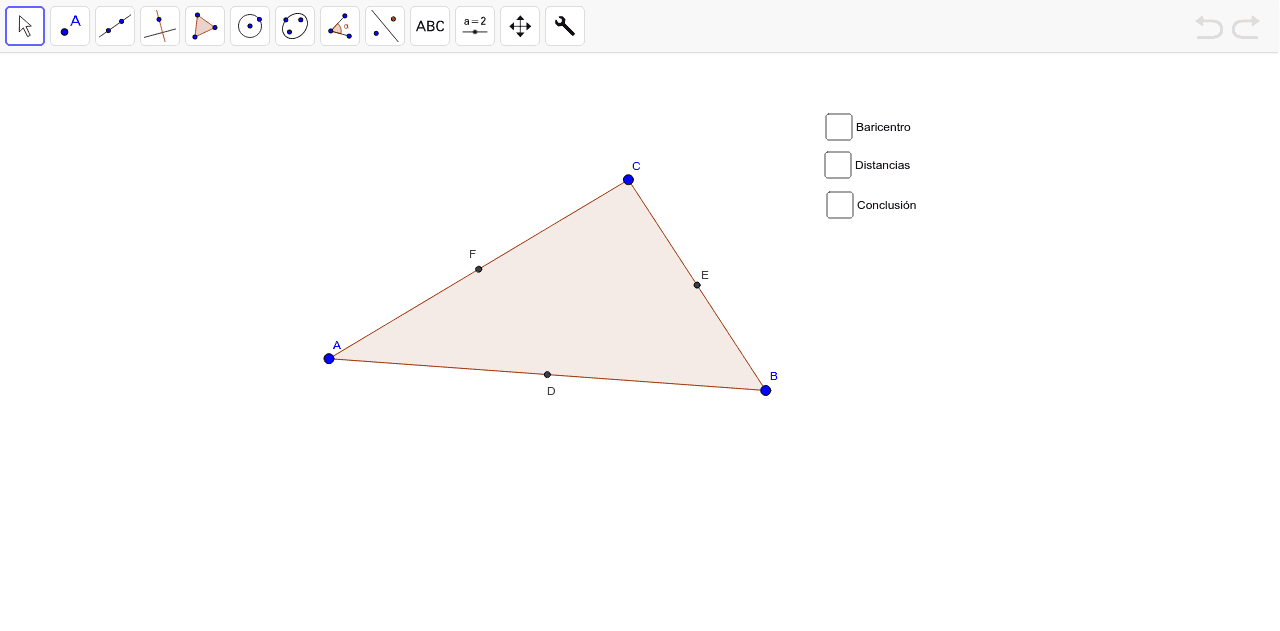Click midpoint F on side AC
The image size is (1280, 631).
(x=479, y=269)
